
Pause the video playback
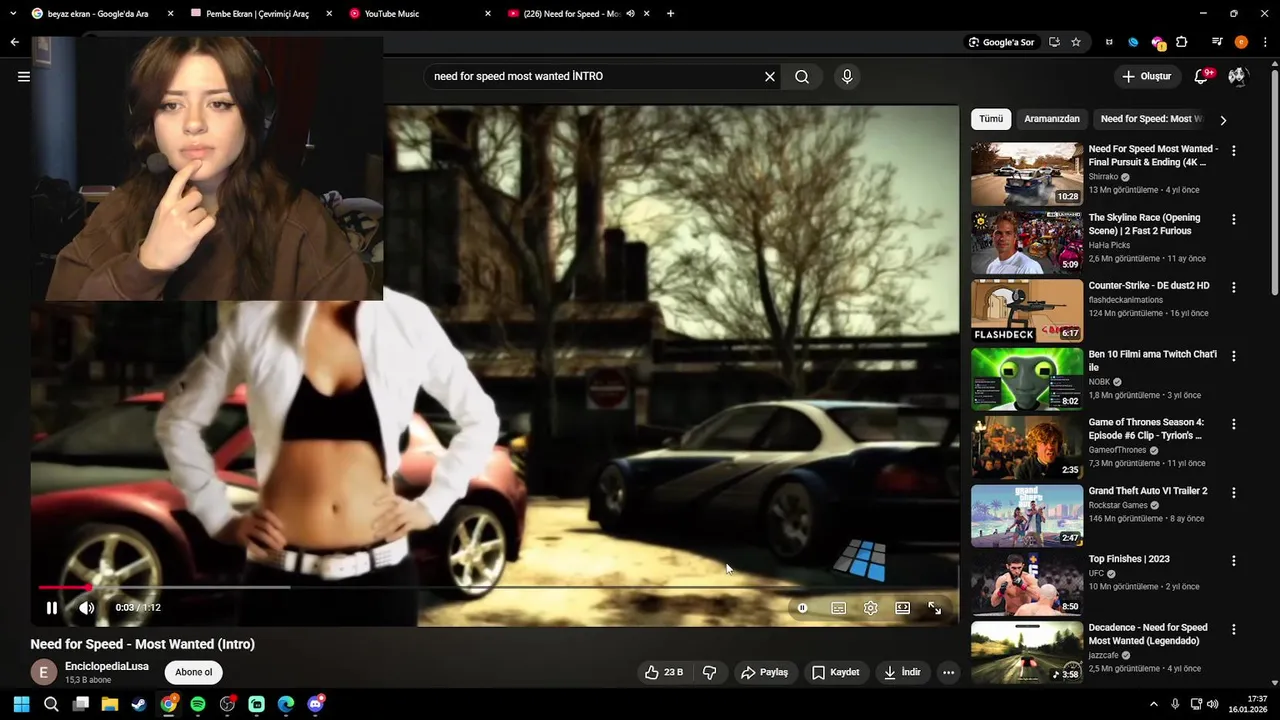[x=52, y=608]
